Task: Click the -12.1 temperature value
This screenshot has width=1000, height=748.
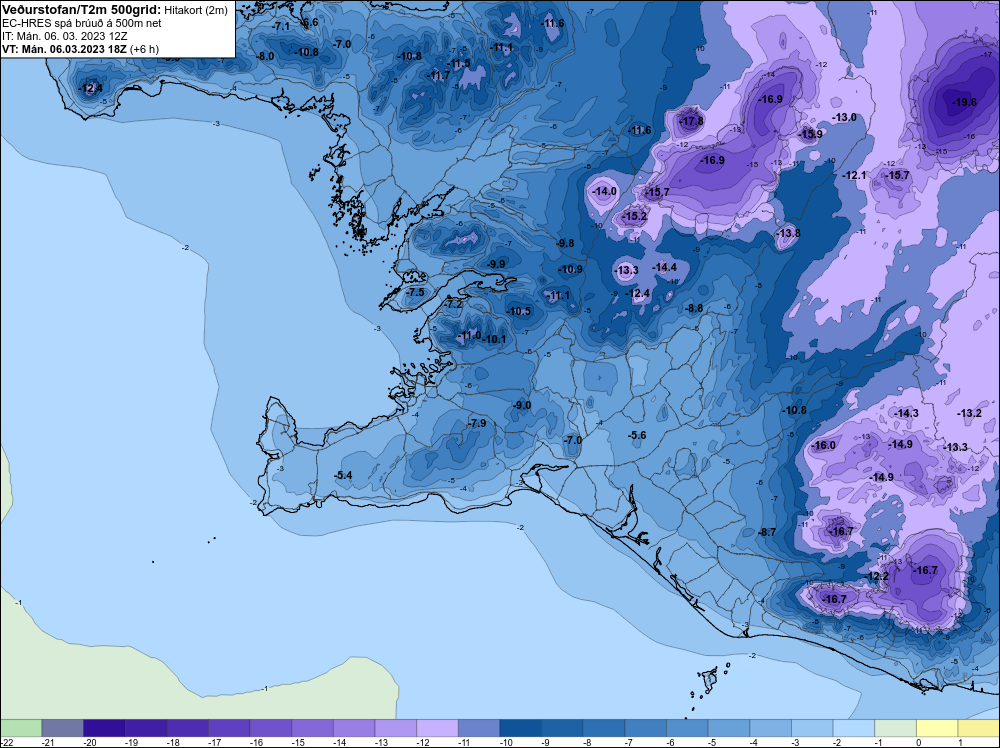Action: pos(854,175)
